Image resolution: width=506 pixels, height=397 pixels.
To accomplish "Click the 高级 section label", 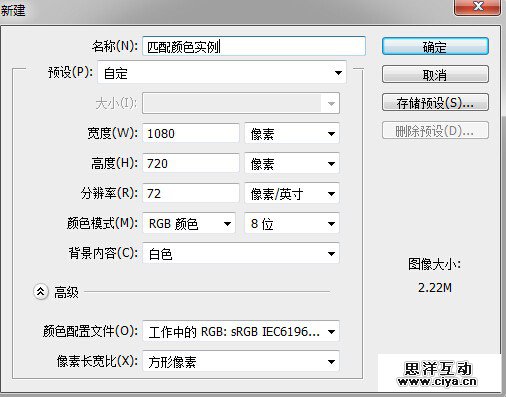I will [x=66, y=292].
